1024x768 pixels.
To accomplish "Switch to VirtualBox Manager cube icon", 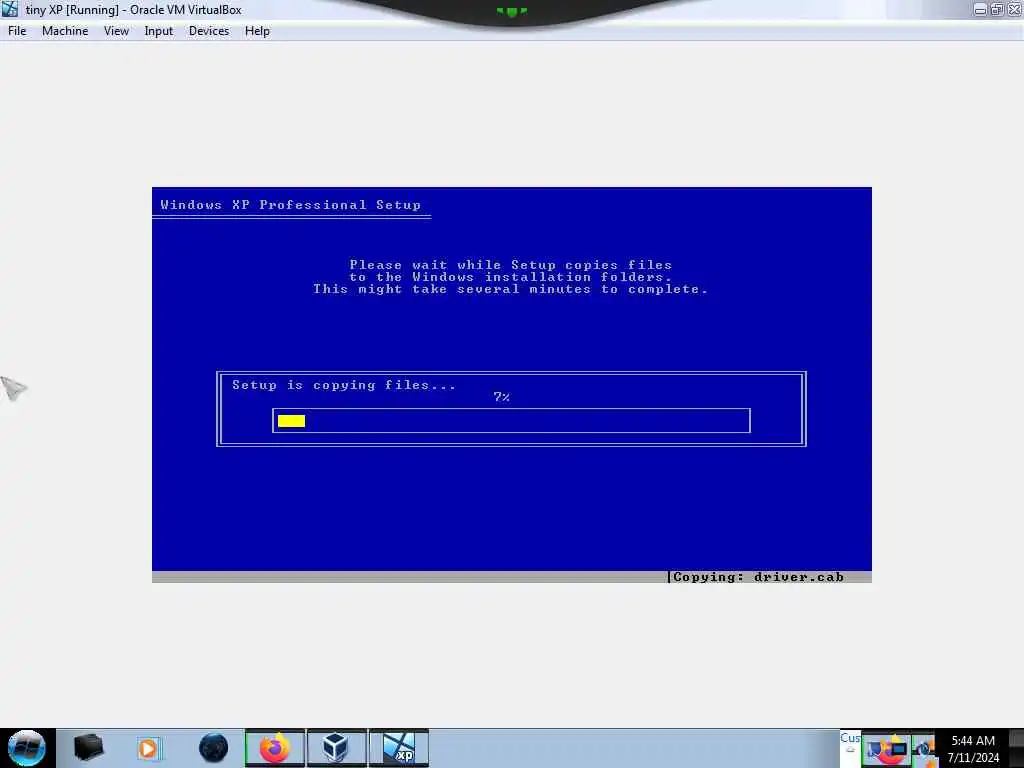I will (x=336, y=748).
